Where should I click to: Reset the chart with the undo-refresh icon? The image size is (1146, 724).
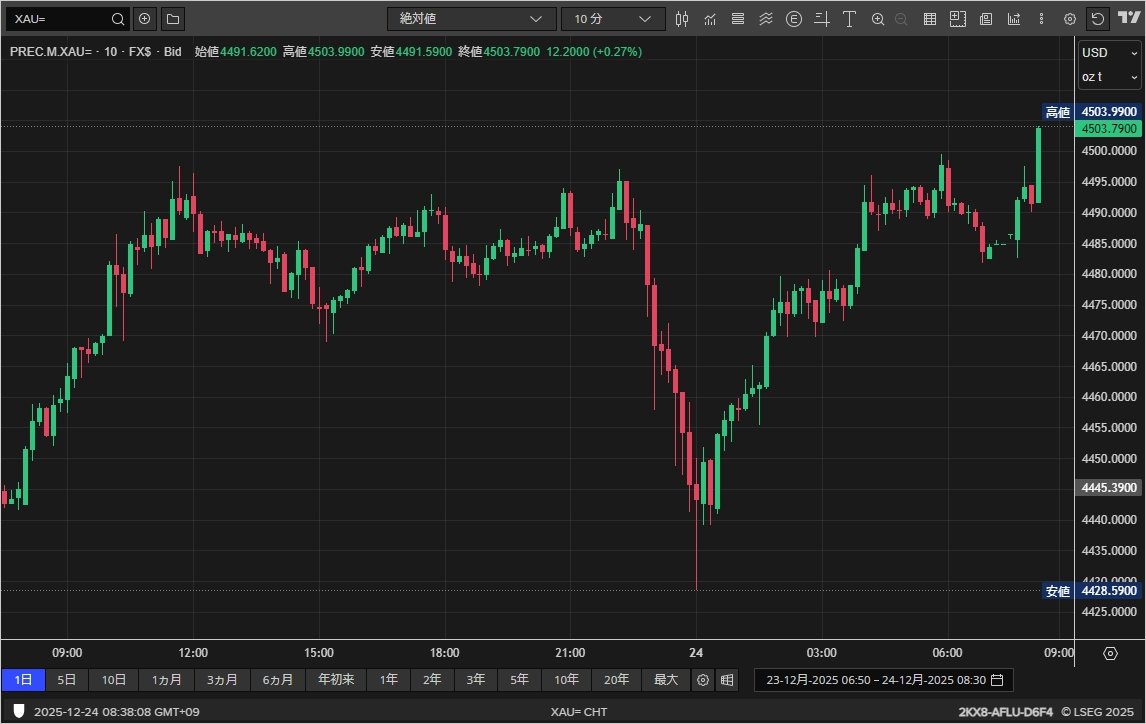click(1099, 18)
